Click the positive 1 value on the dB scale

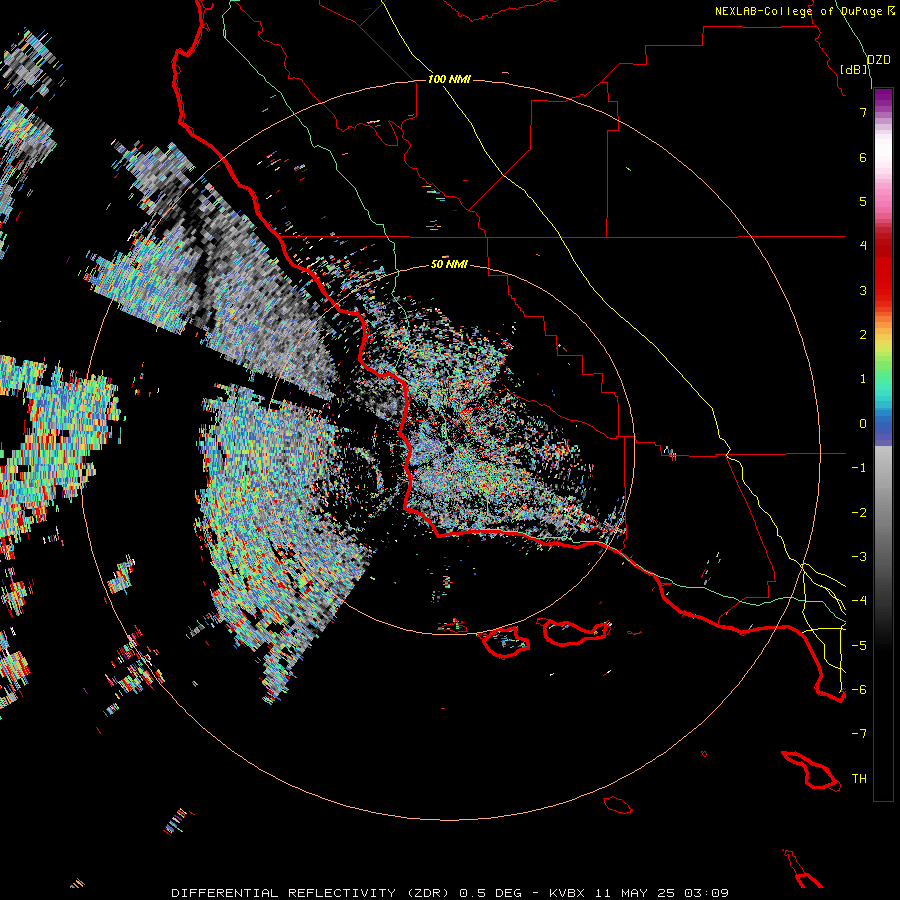(x=863, y=379)
